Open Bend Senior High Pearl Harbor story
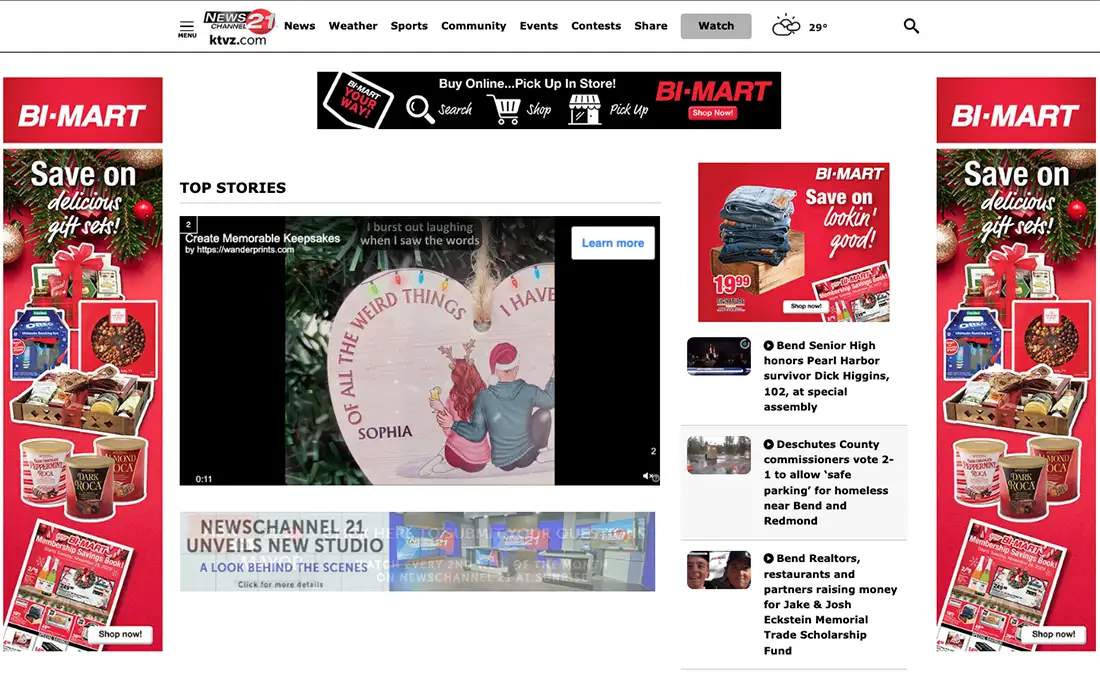The image size is (1100, 680). point(826,376)
